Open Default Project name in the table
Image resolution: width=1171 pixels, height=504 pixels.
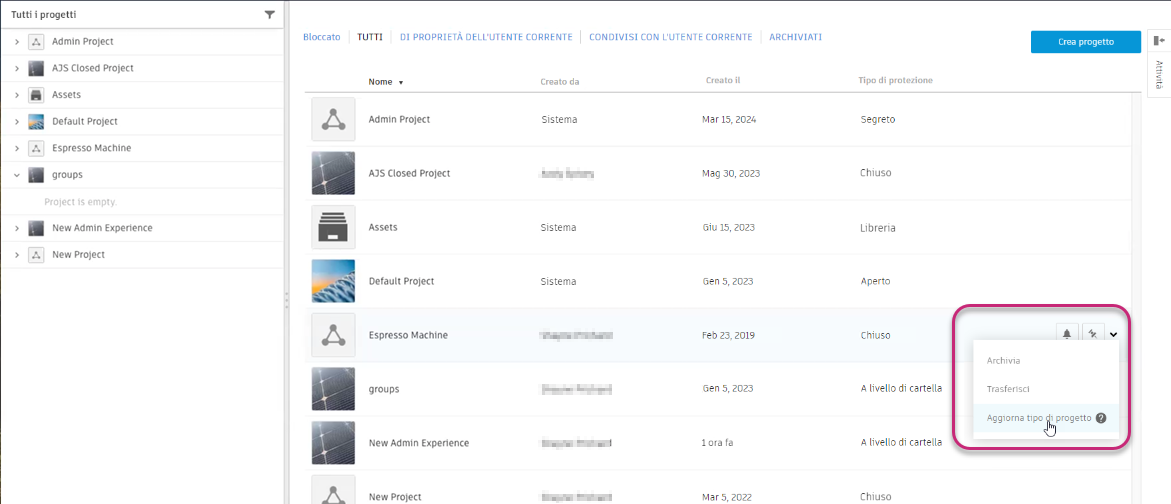click(x=402, y=281)
